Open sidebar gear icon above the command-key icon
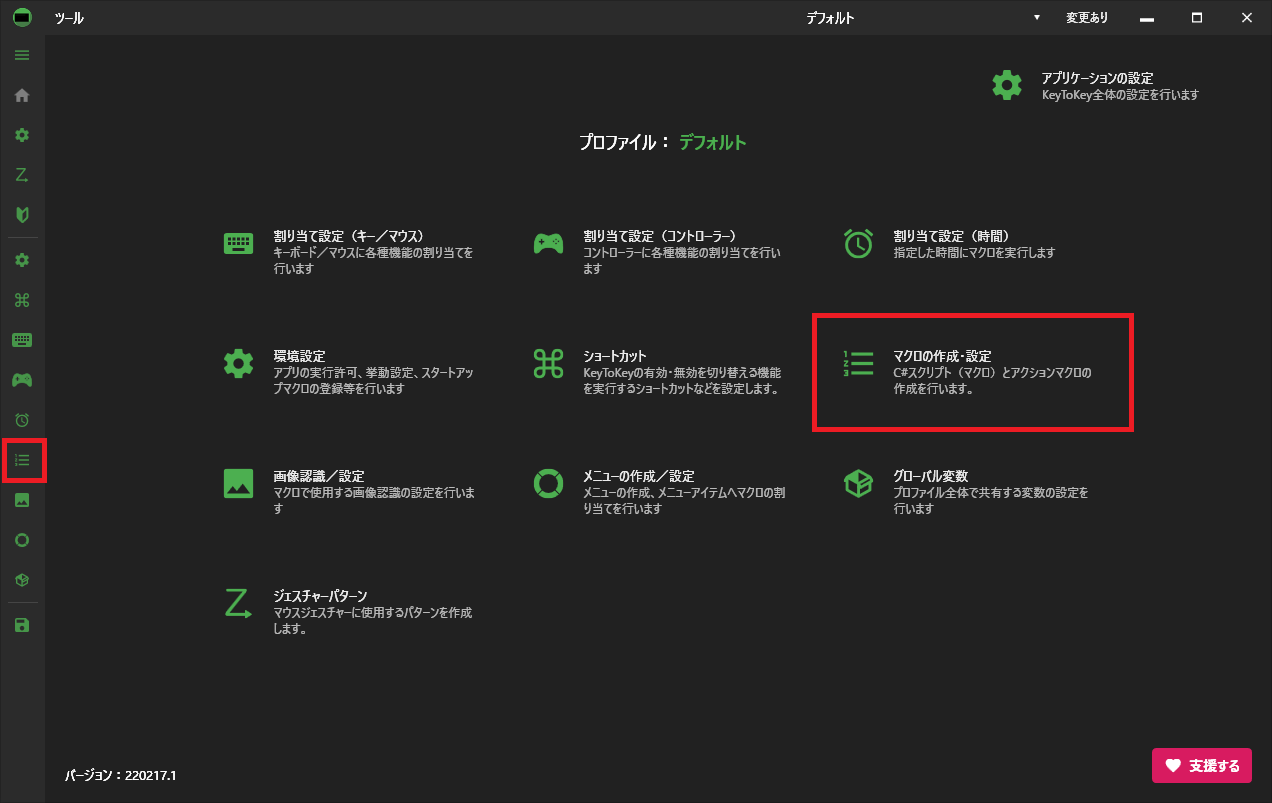Image resolution: width=1272 pixels, height=803 pixels. click(22, 260)
